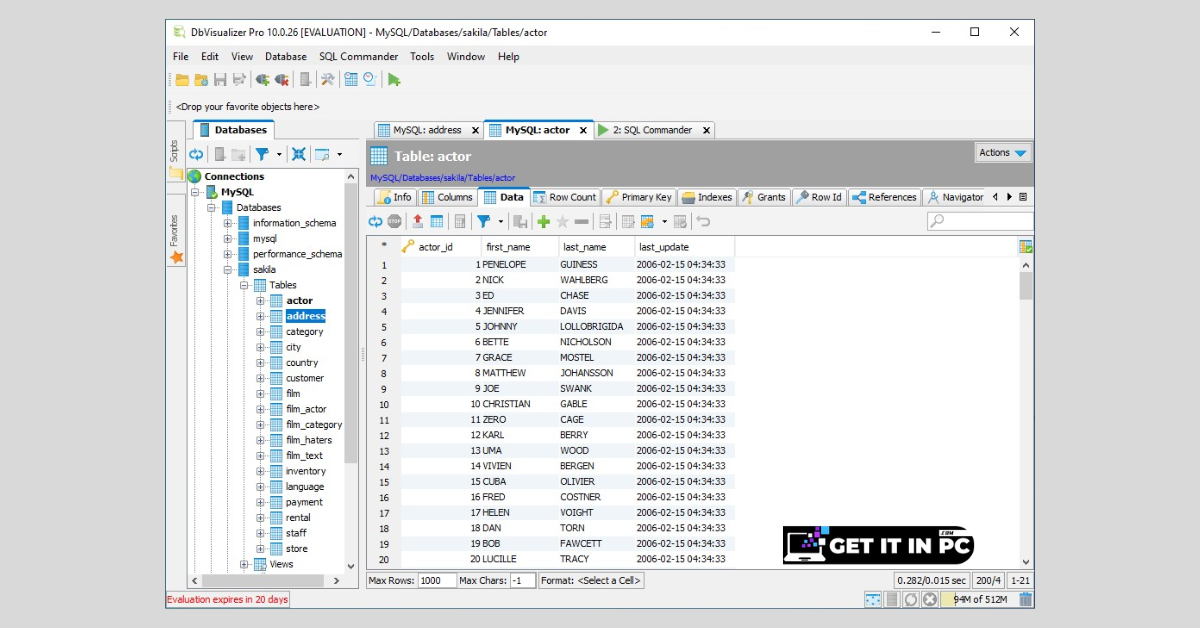This screenshot has width=1200, height=628.
Task: Click the round X cancel icon in status bar
Action: 929,599
